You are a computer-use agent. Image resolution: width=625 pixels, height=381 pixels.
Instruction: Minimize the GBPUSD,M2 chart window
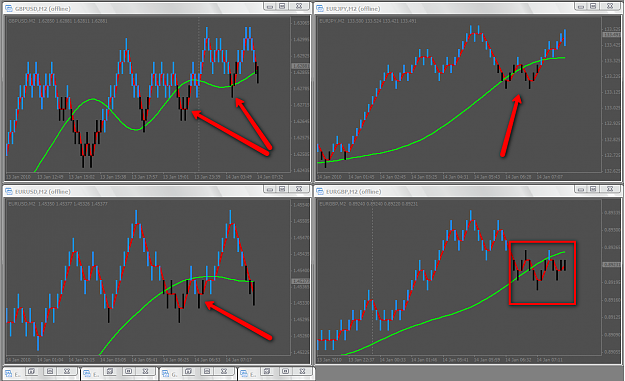(x=270, y=6)
